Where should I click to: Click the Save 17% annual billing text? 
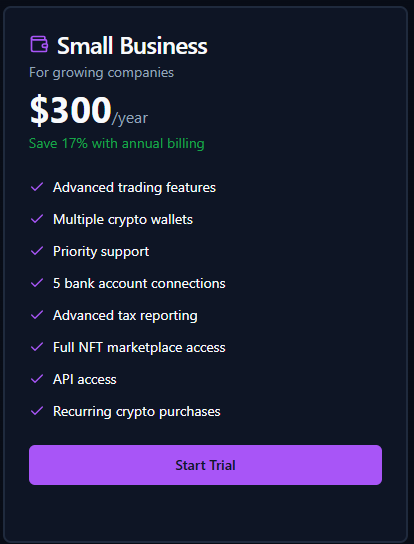(117, 143)
